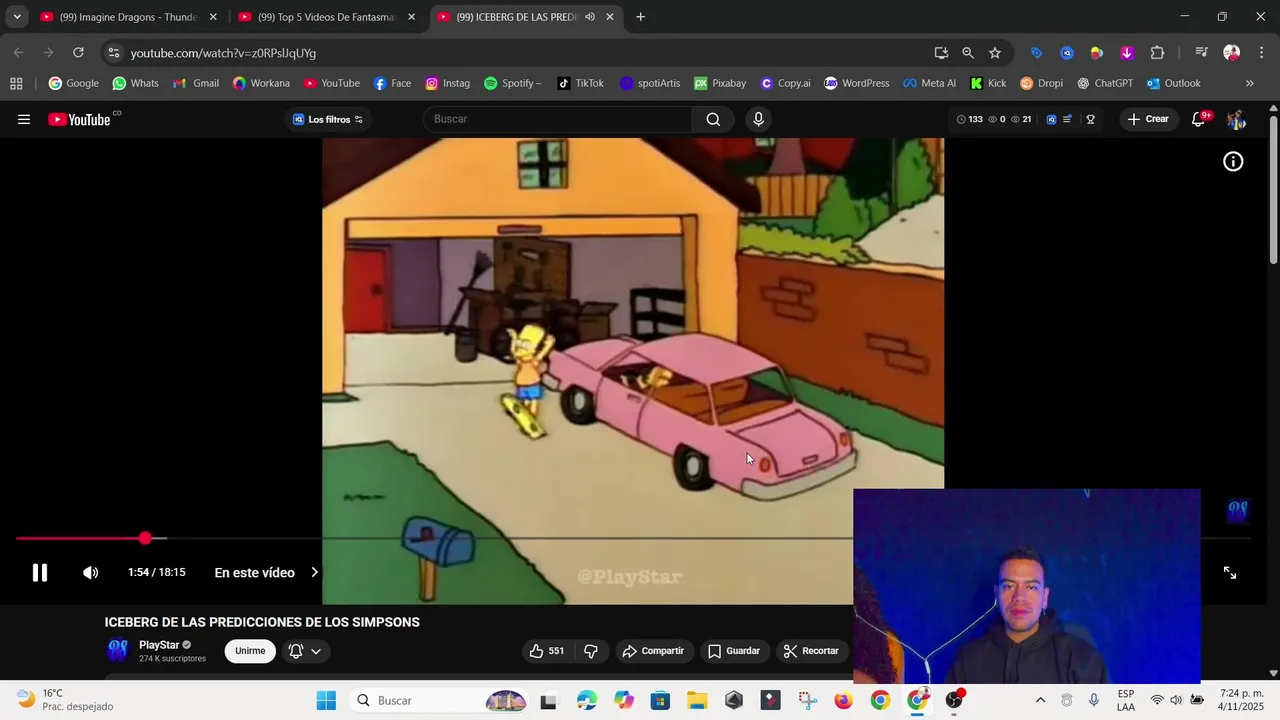Open the Google bookmark

click(74, 83)
